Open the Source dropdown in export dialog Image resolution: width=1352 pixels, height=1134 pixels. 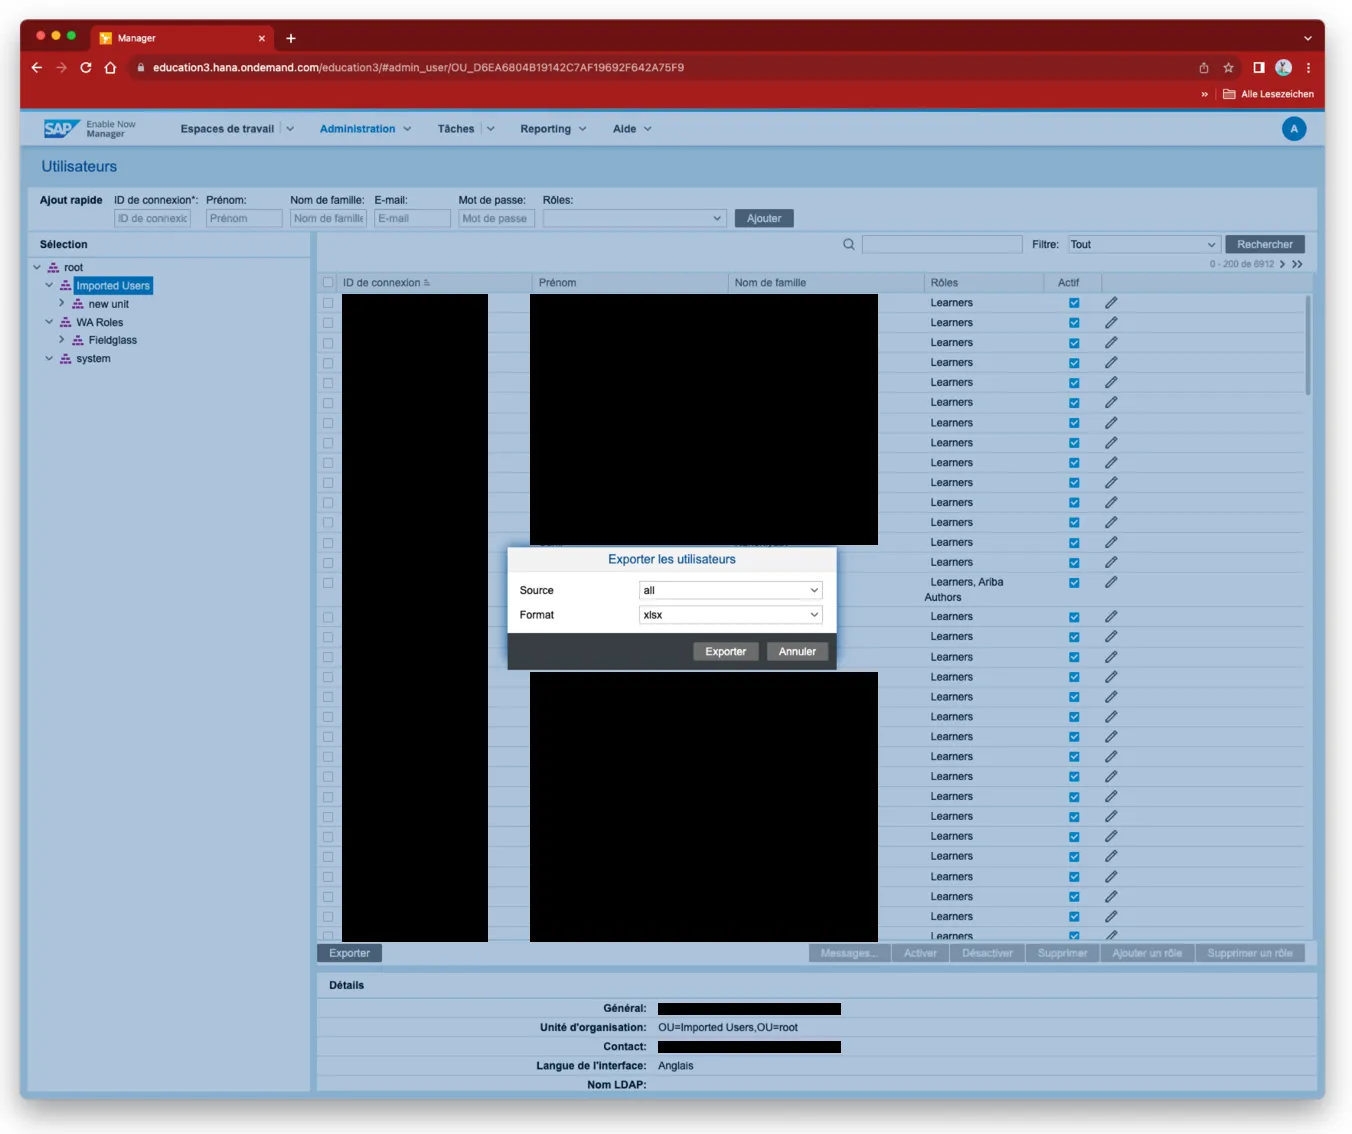[x=730, y=590]
